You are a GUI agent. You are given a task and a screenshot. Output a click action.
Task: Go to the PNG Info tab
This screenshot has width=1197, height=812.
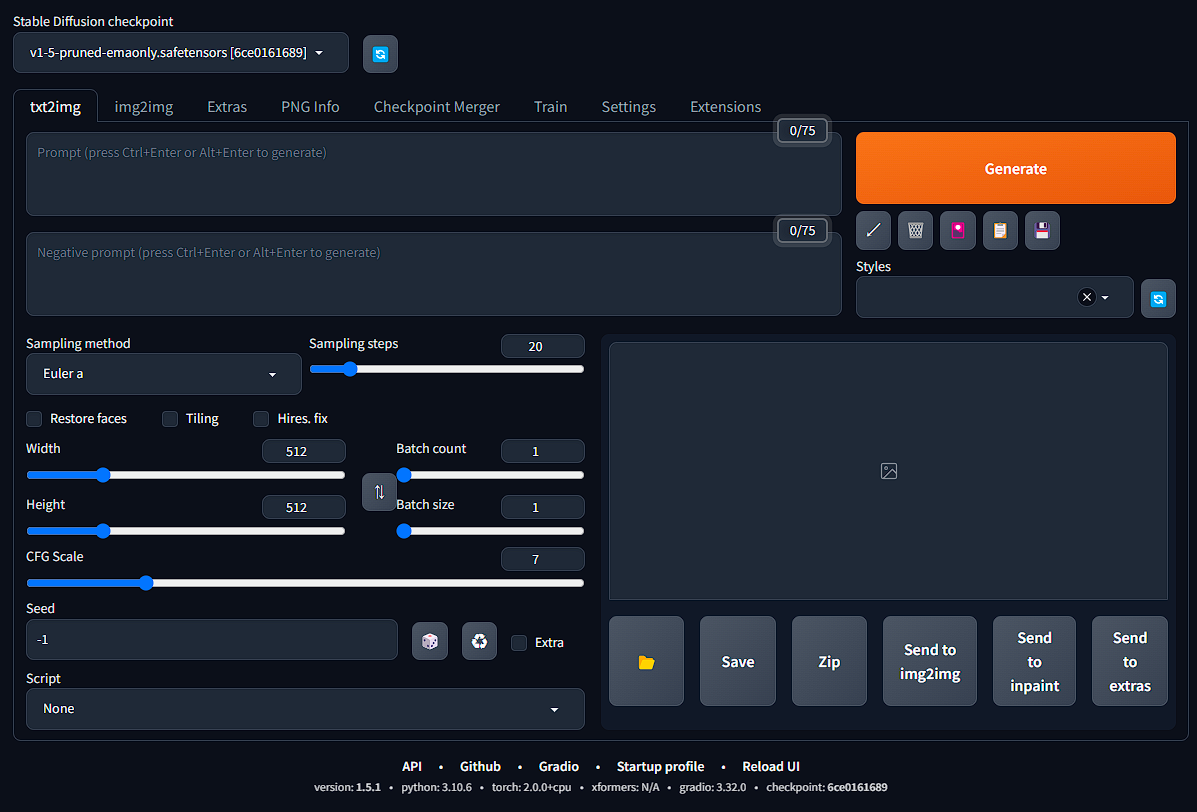310,107
